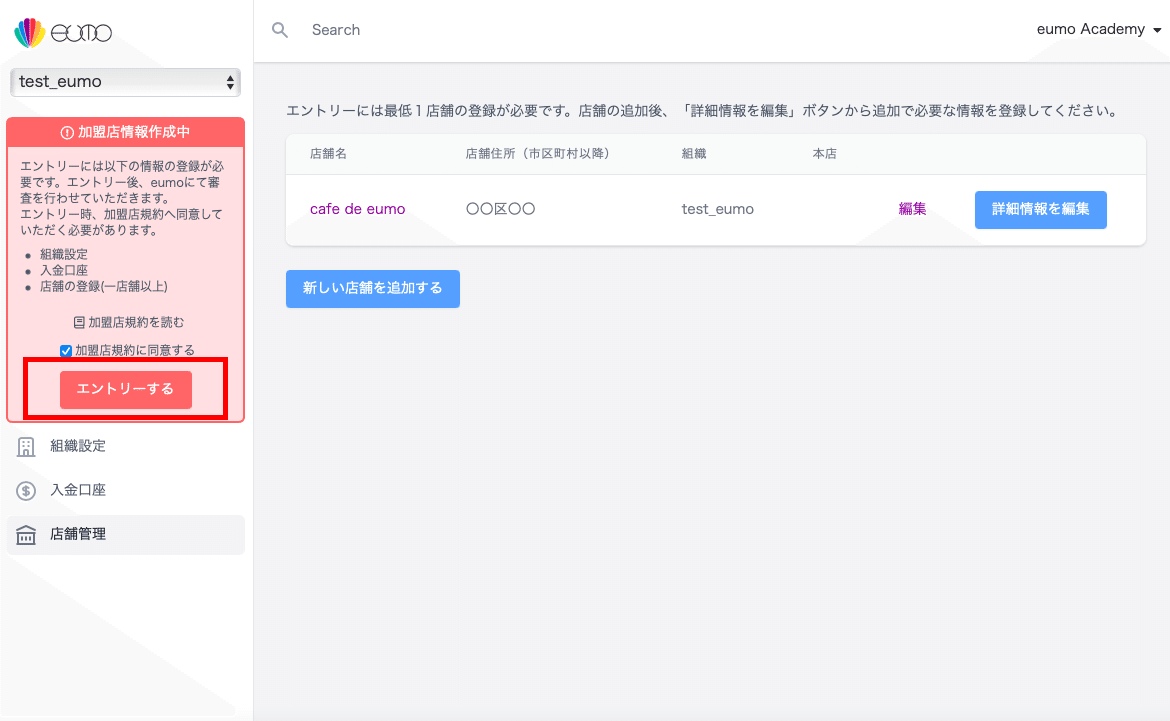Image resolution: width=1170 pixels, height=721 pixels.
Task: Open 入金口座 in the sidebar
Action: (x=125, y=490)
